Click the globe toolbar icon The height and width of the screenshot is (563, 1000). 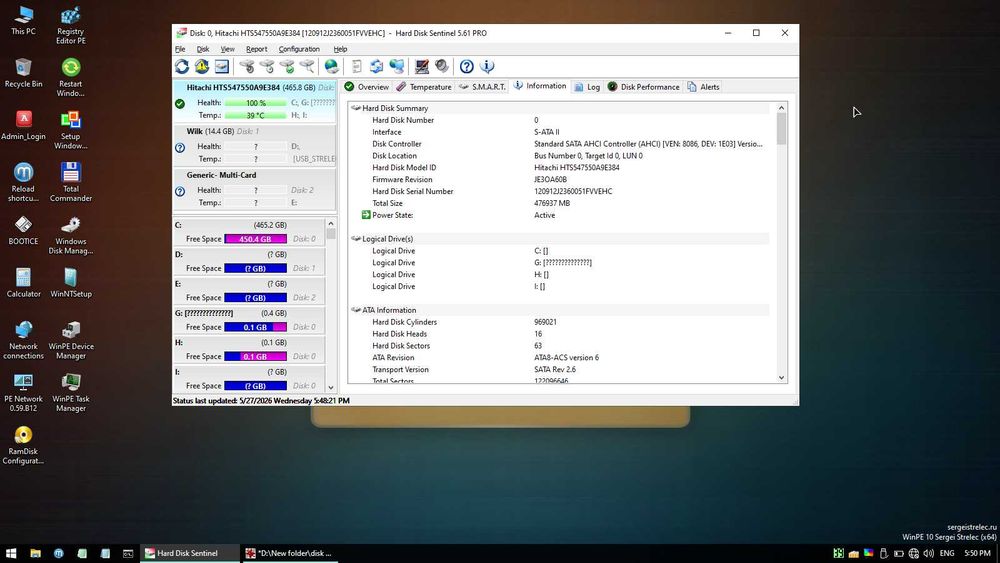pyautogui.click(x=332, y=66)
